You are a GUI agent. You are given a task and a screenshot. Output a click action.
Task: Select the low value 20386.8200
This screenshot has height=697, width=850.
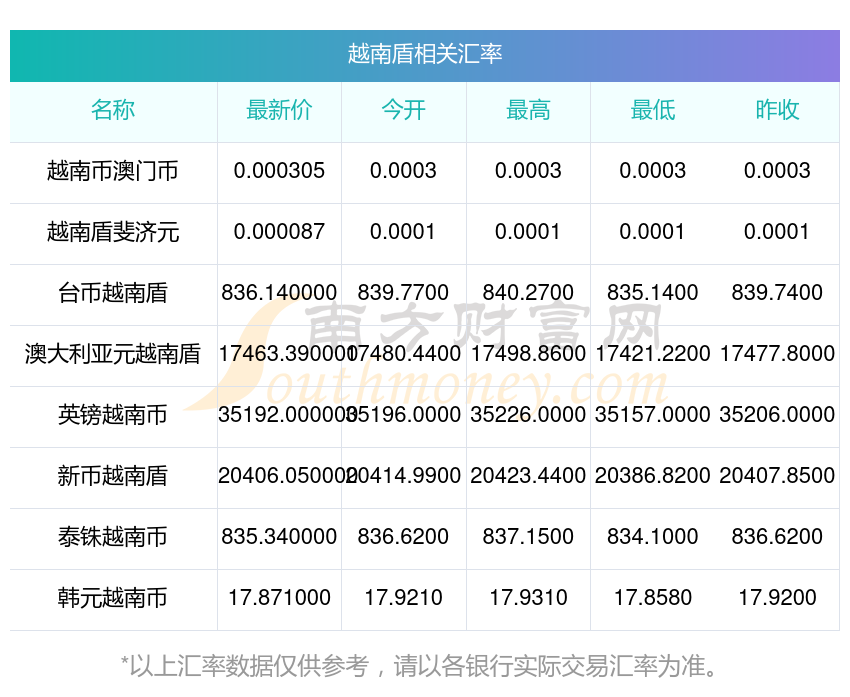coord(653,476)
